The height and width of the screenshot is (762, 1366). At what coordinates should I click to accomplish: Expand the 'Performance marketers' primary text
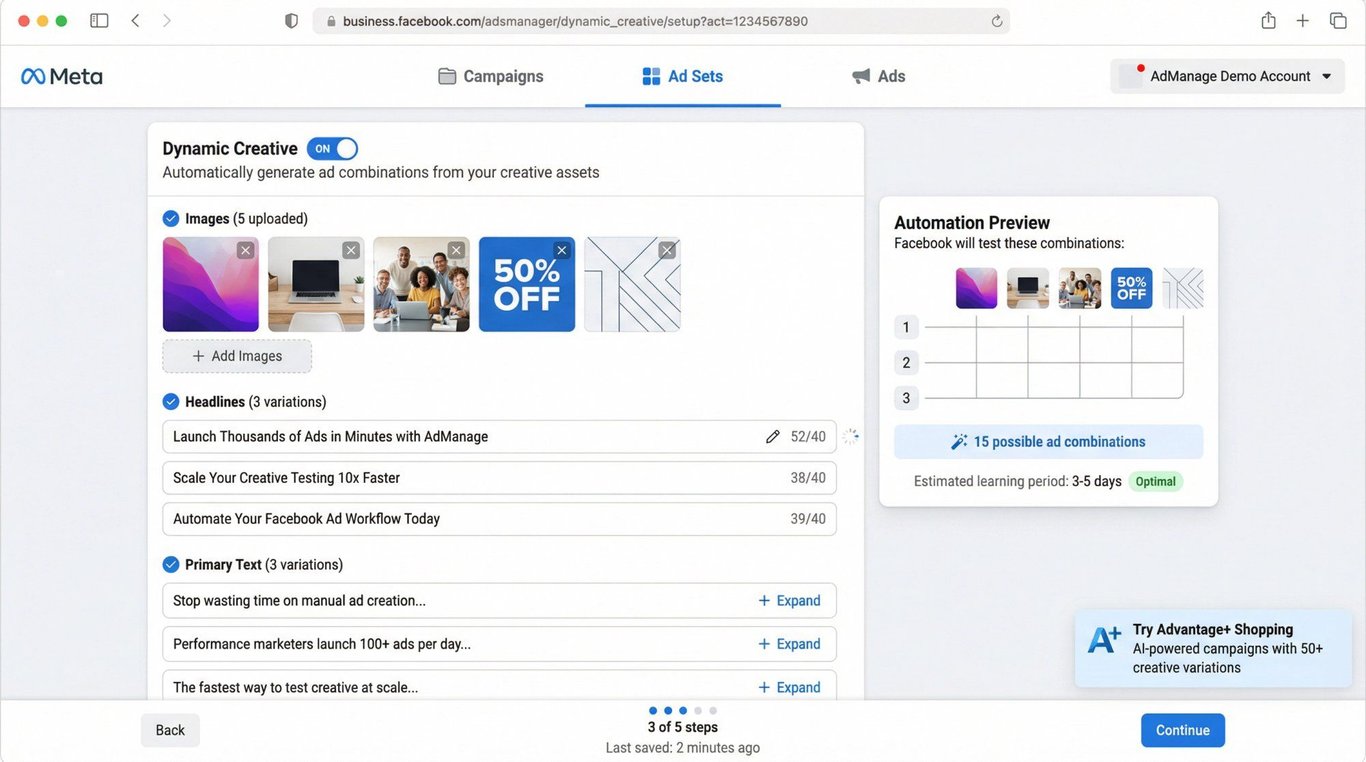coord(789,644)
